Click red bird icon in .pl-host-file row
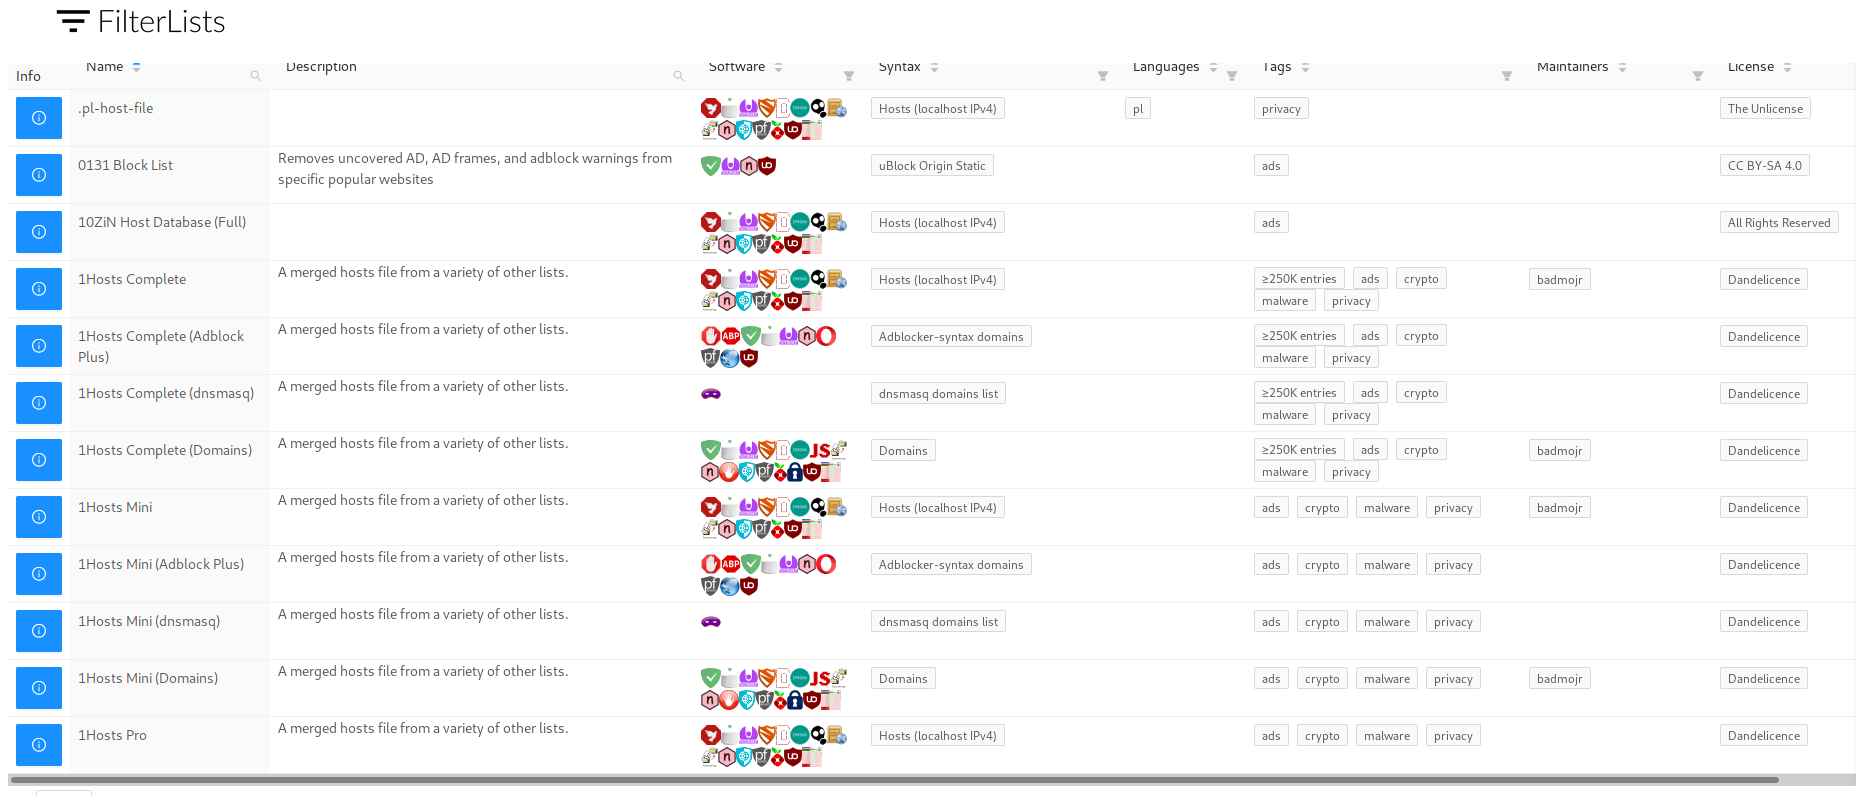The width and height of the screenshot is (1856, 796). [710, 108]
